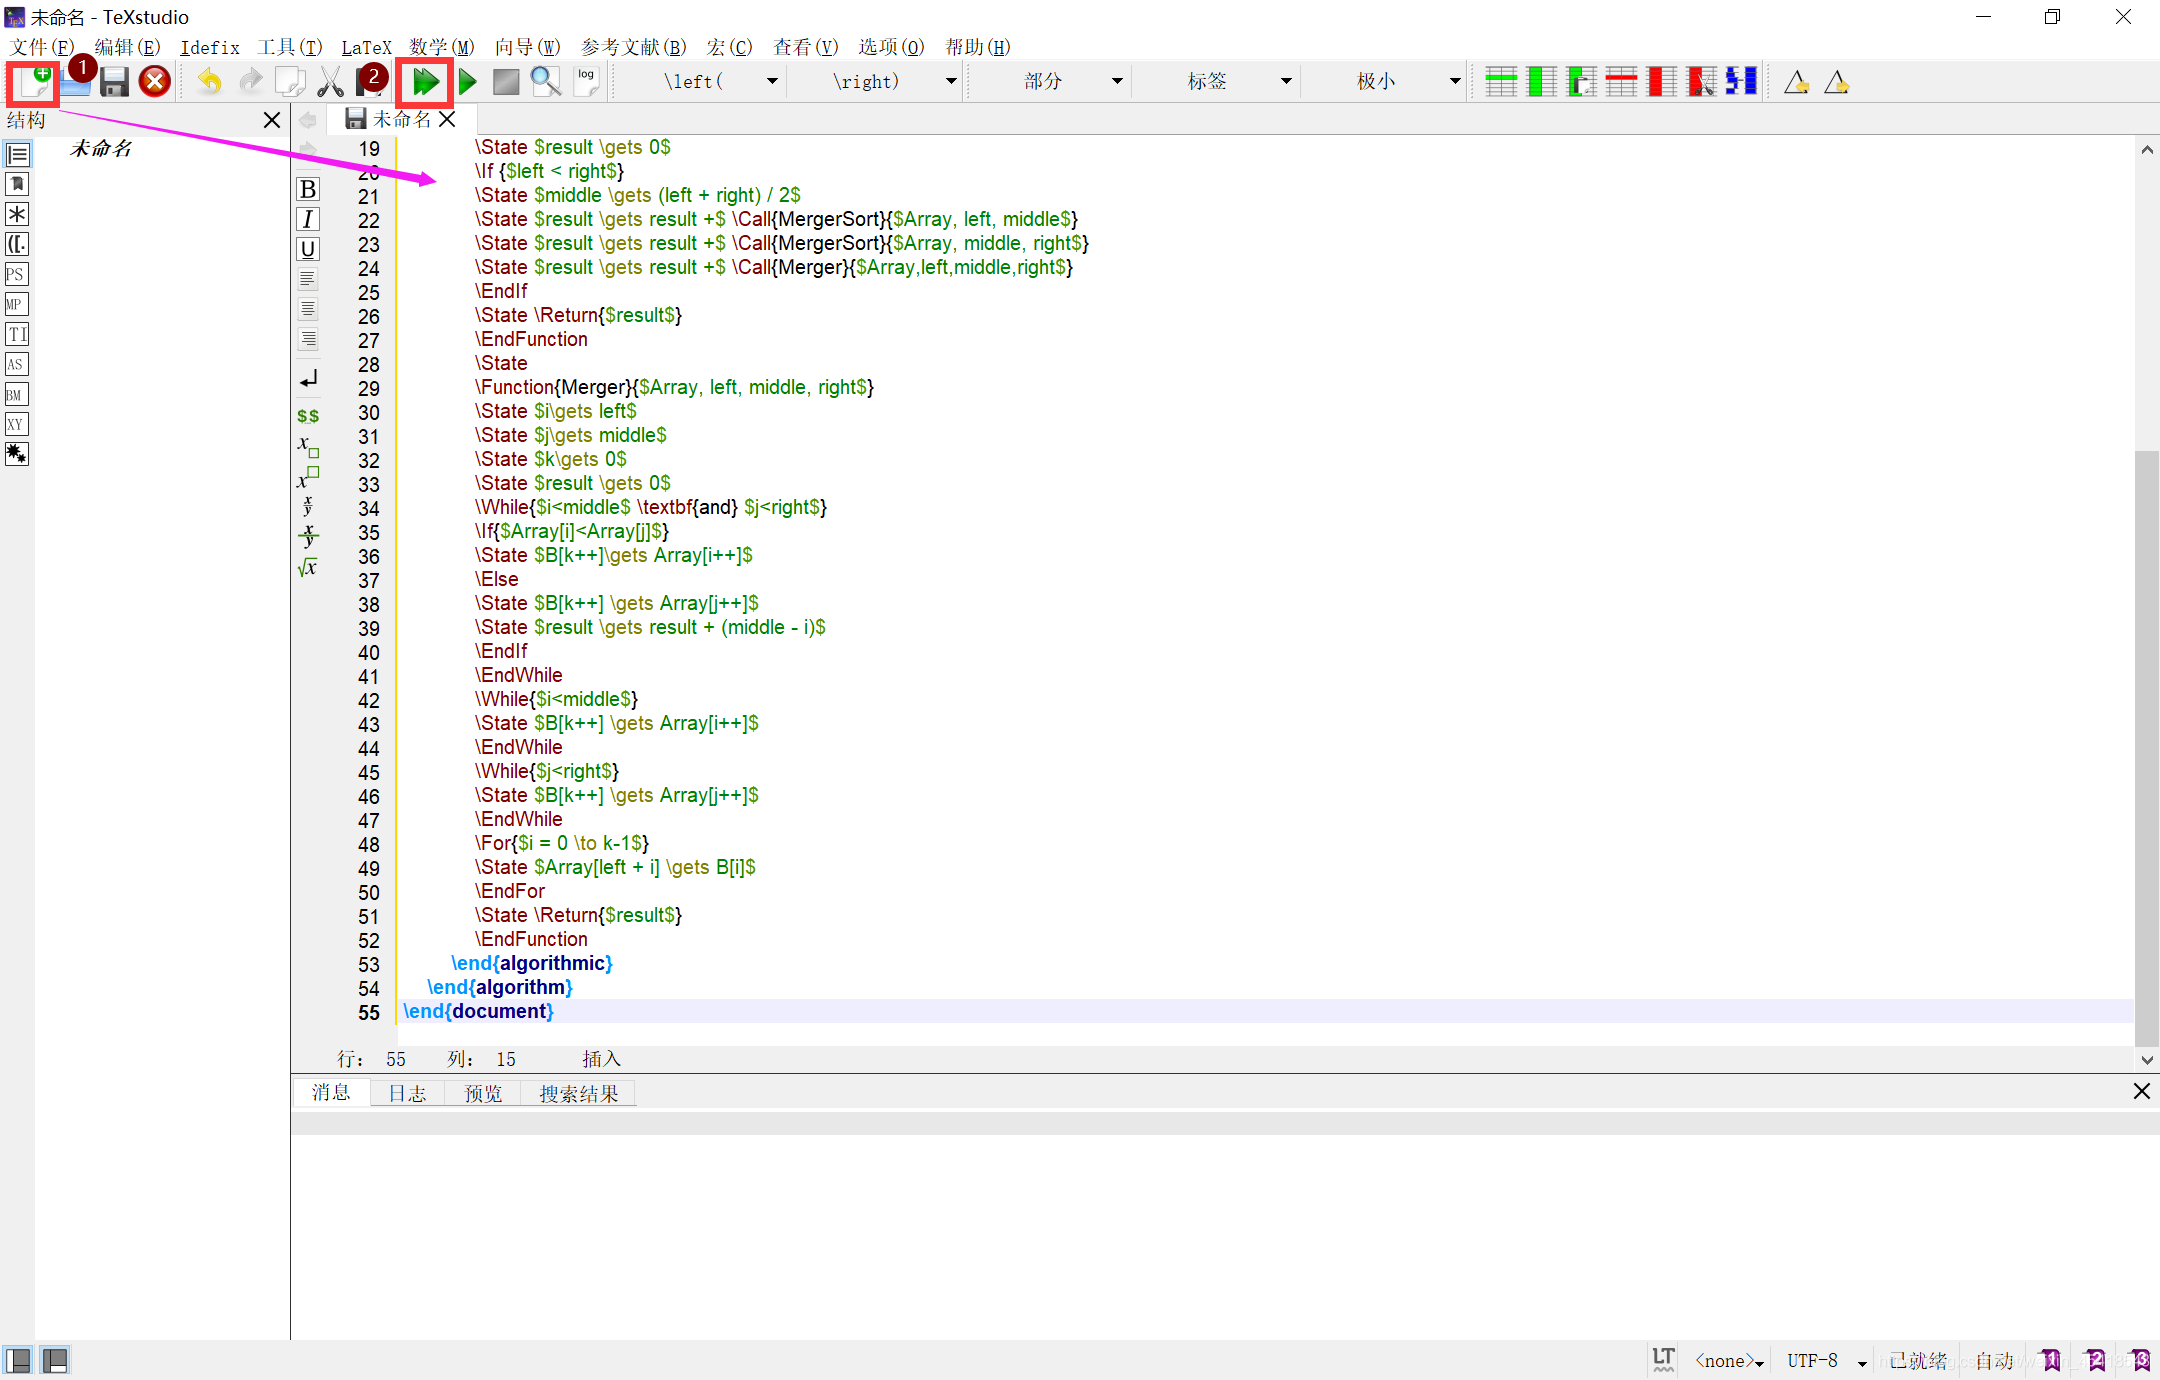Show structure view in side panel
This screenshot has width=2160, height=1380.
(x=17, y=154)
